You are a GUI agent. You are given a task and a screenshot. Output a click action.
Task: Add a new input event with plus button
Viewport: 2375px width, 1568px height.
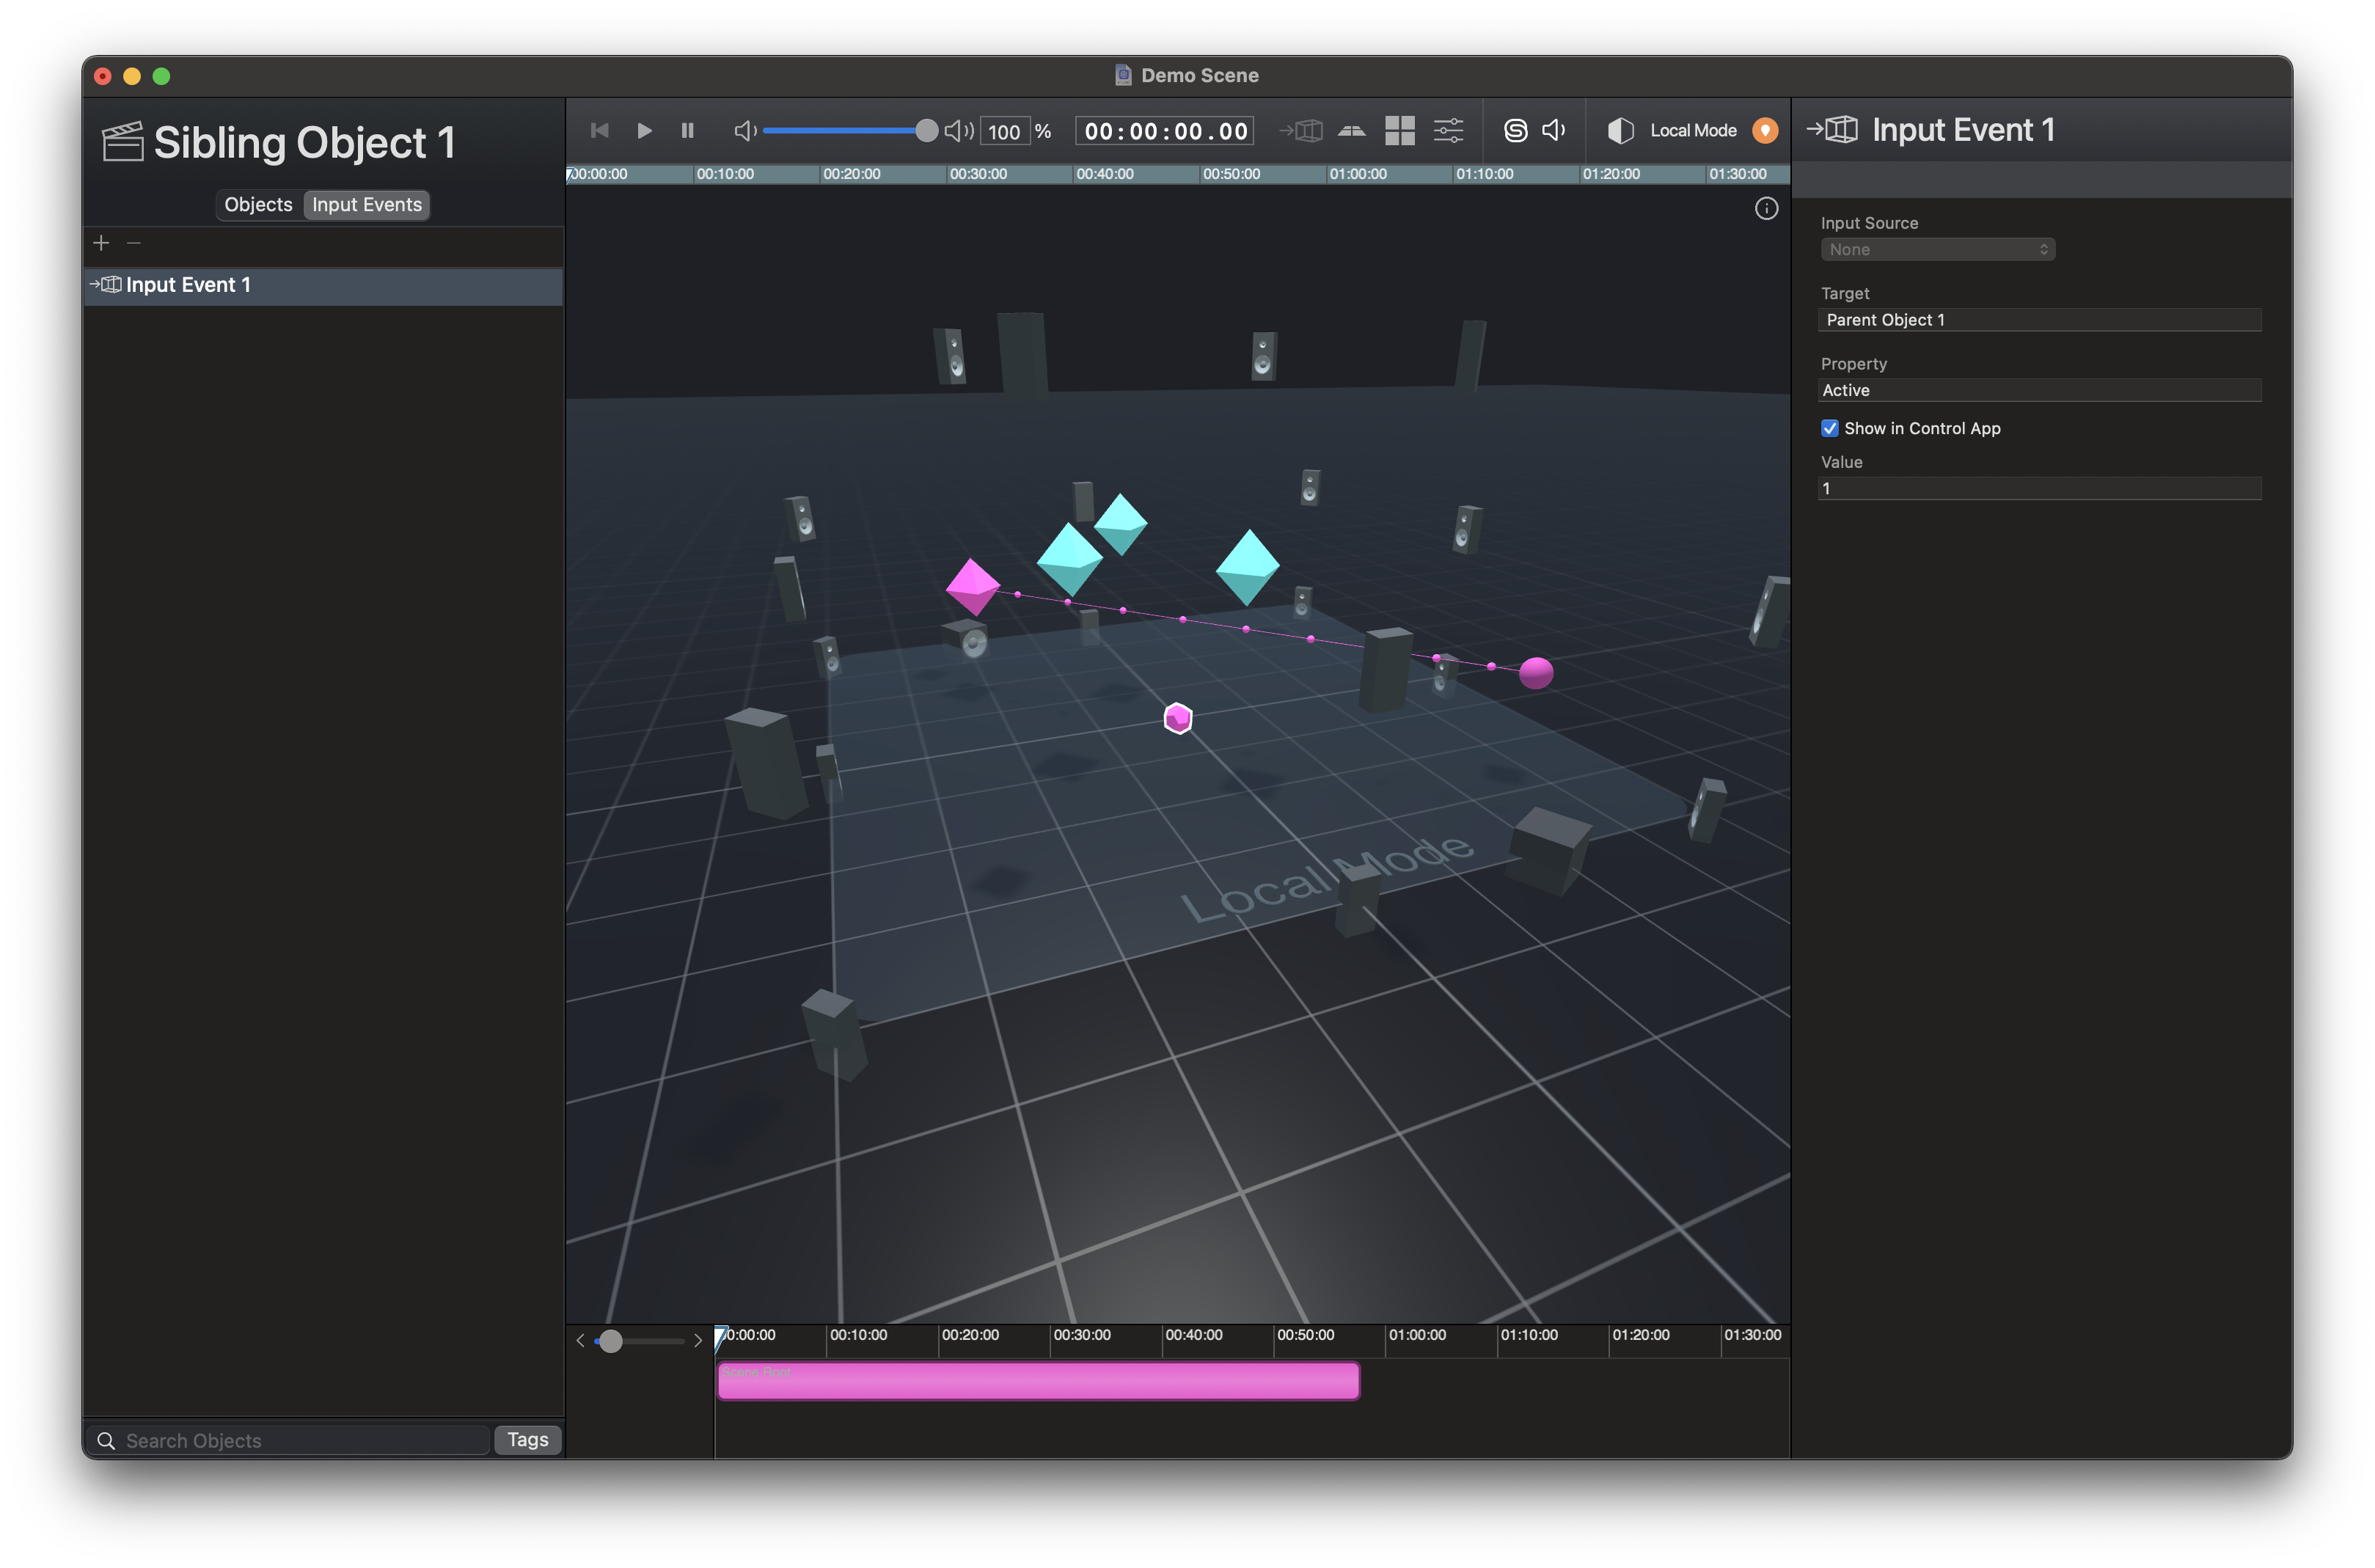[101, 243]
